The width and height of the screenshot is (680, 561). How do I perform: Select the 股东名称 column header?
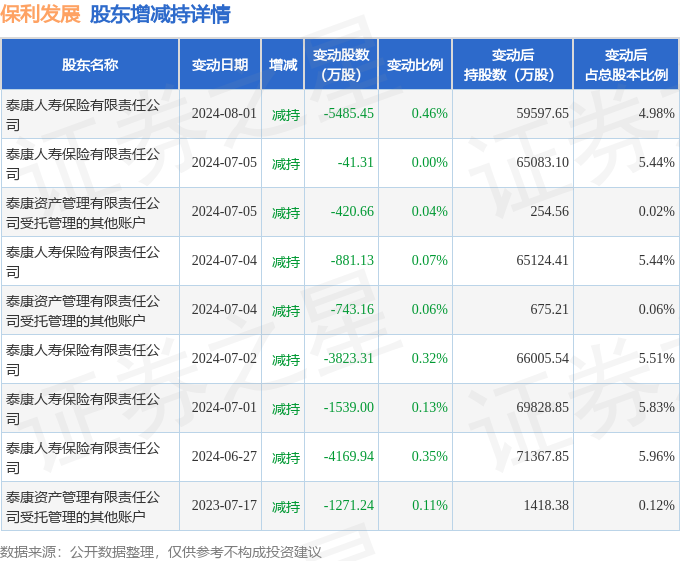[x=90, y=65]
